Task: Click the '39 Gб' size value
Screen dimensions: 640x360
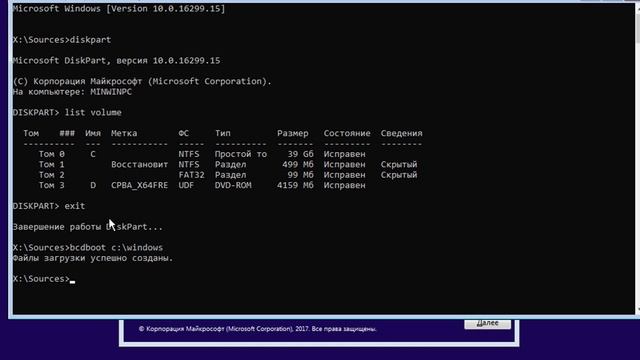Action: pyautogui.click(x=300, y=154)
